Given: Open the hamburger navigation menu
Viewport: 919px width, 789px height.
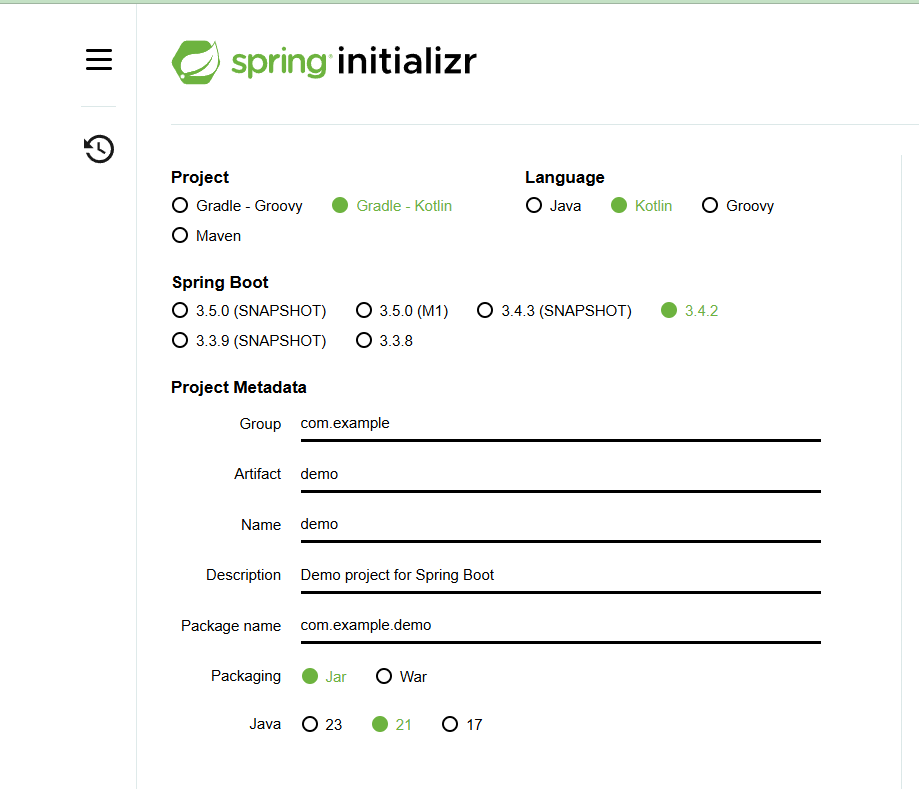Looking at the screenshot, I should (98, 59).
